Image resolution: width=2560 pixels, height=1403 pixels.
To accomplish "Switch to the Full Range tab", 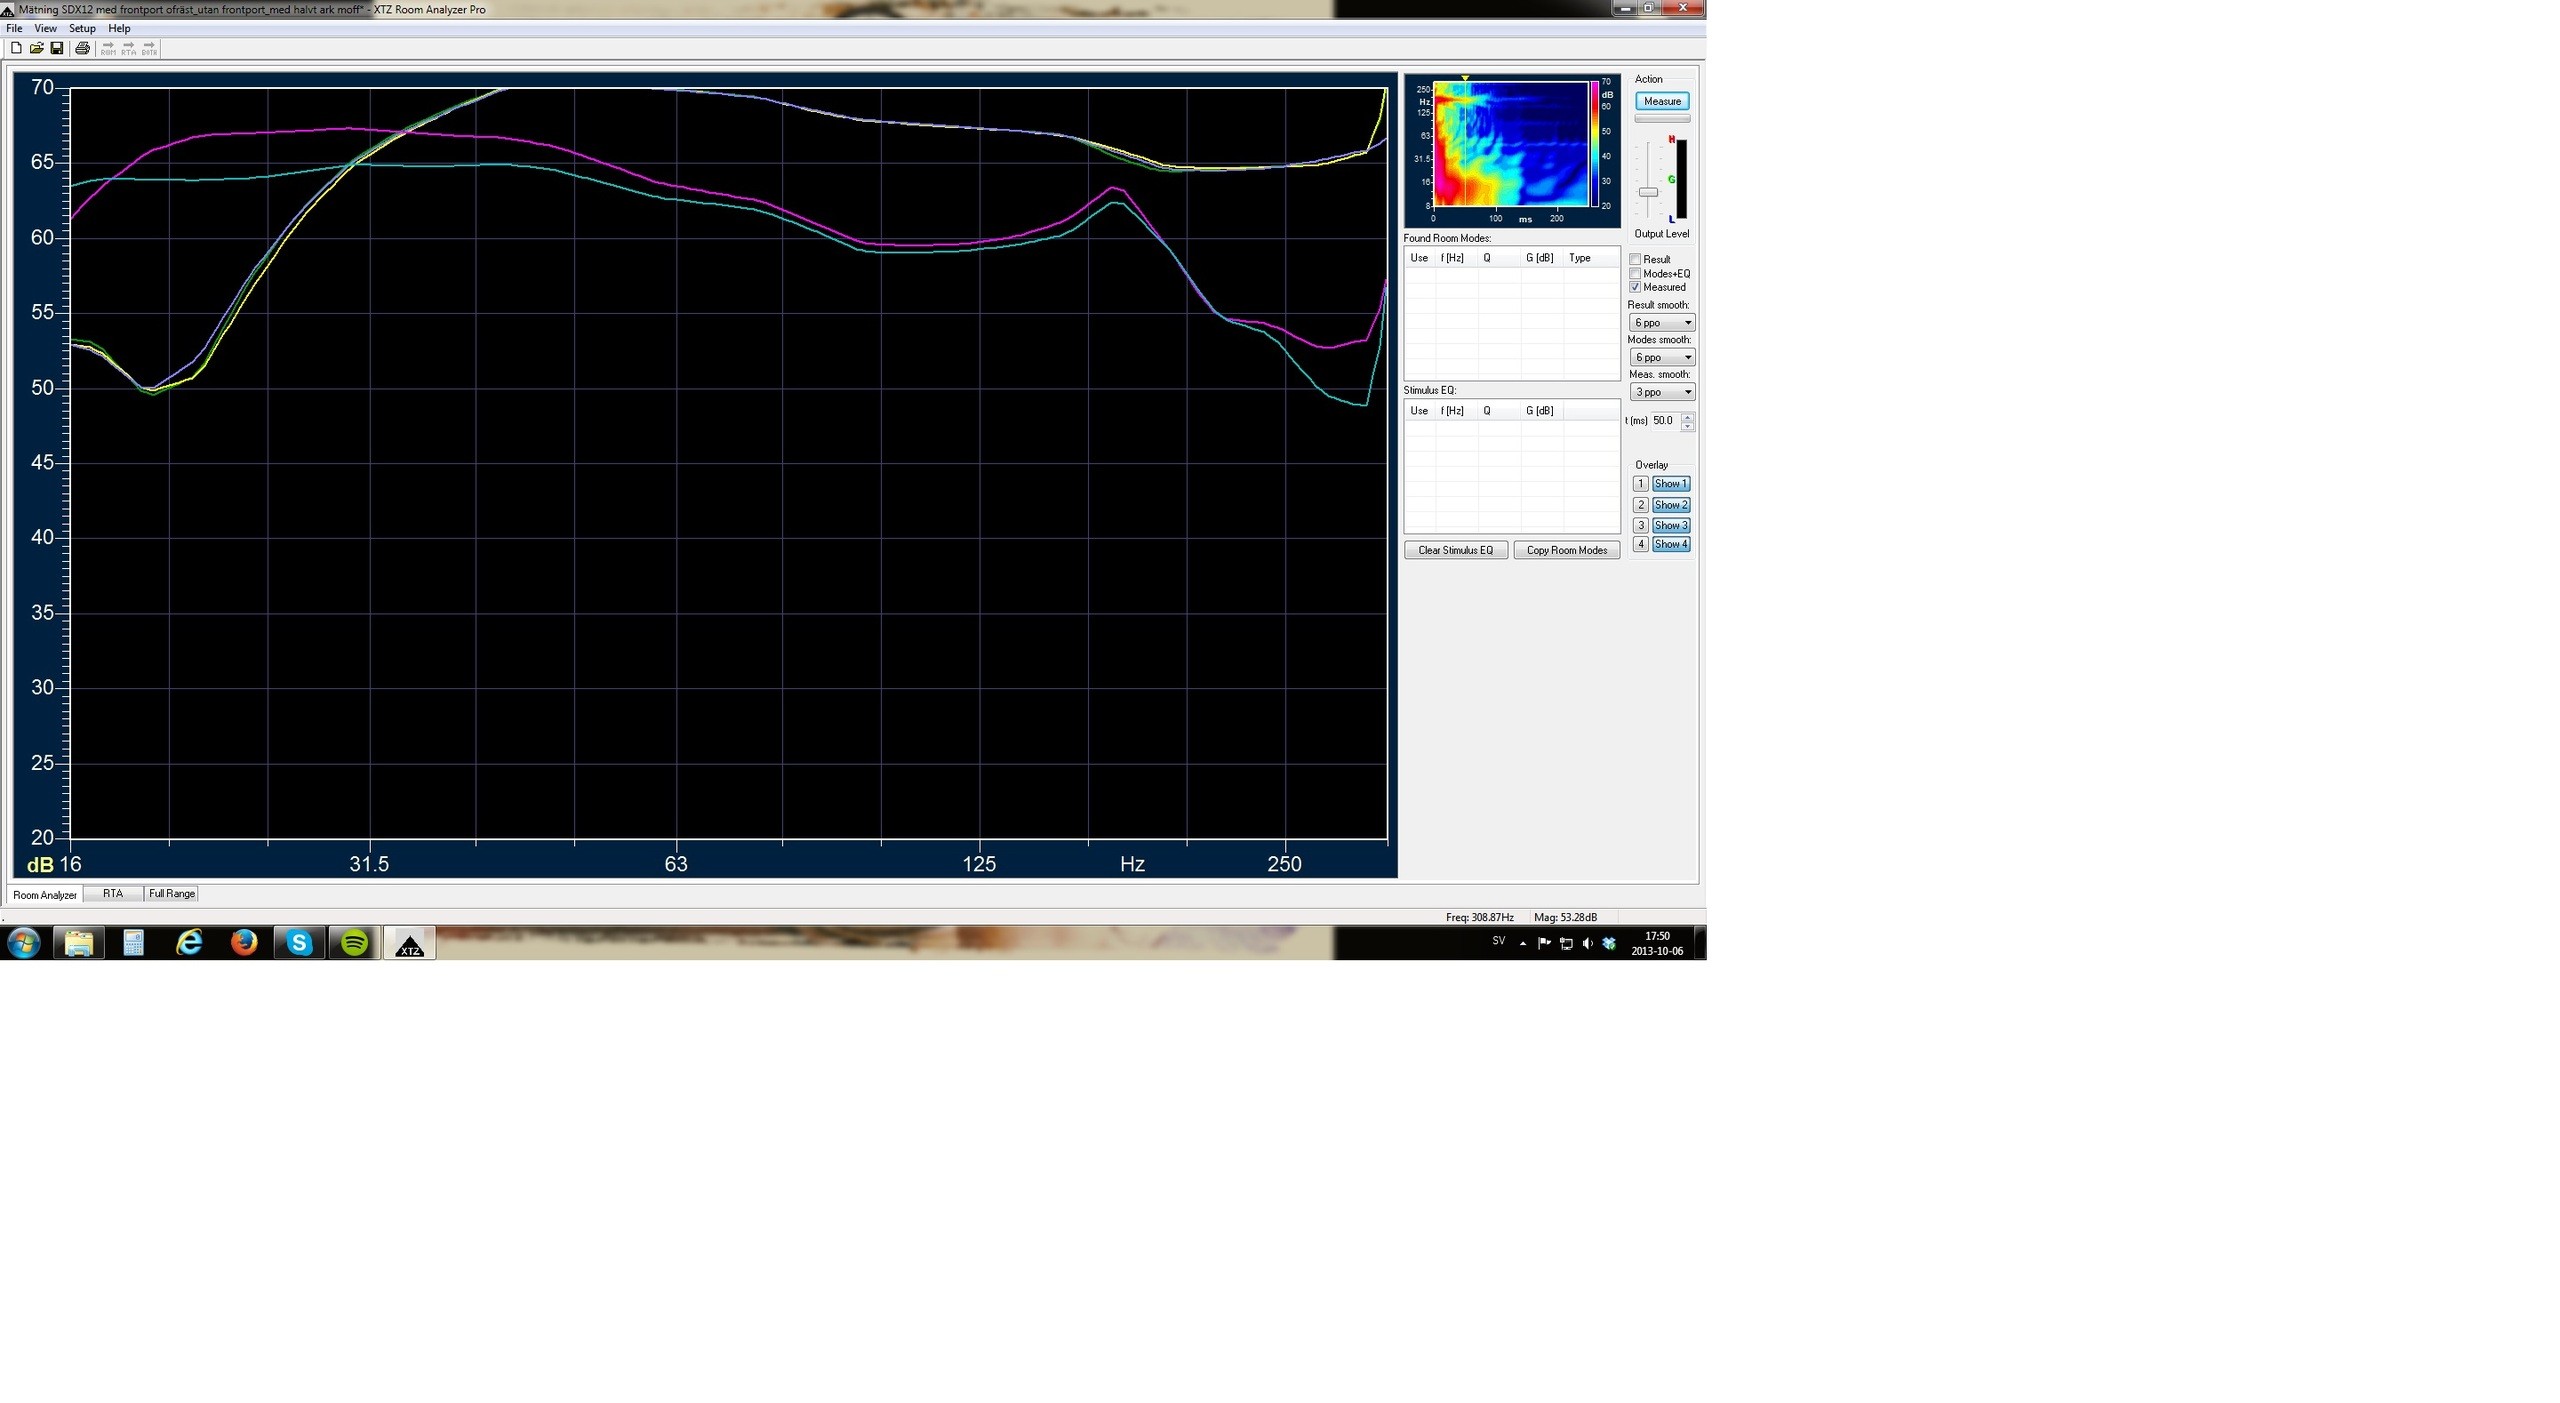I will [x=172, y=894].
